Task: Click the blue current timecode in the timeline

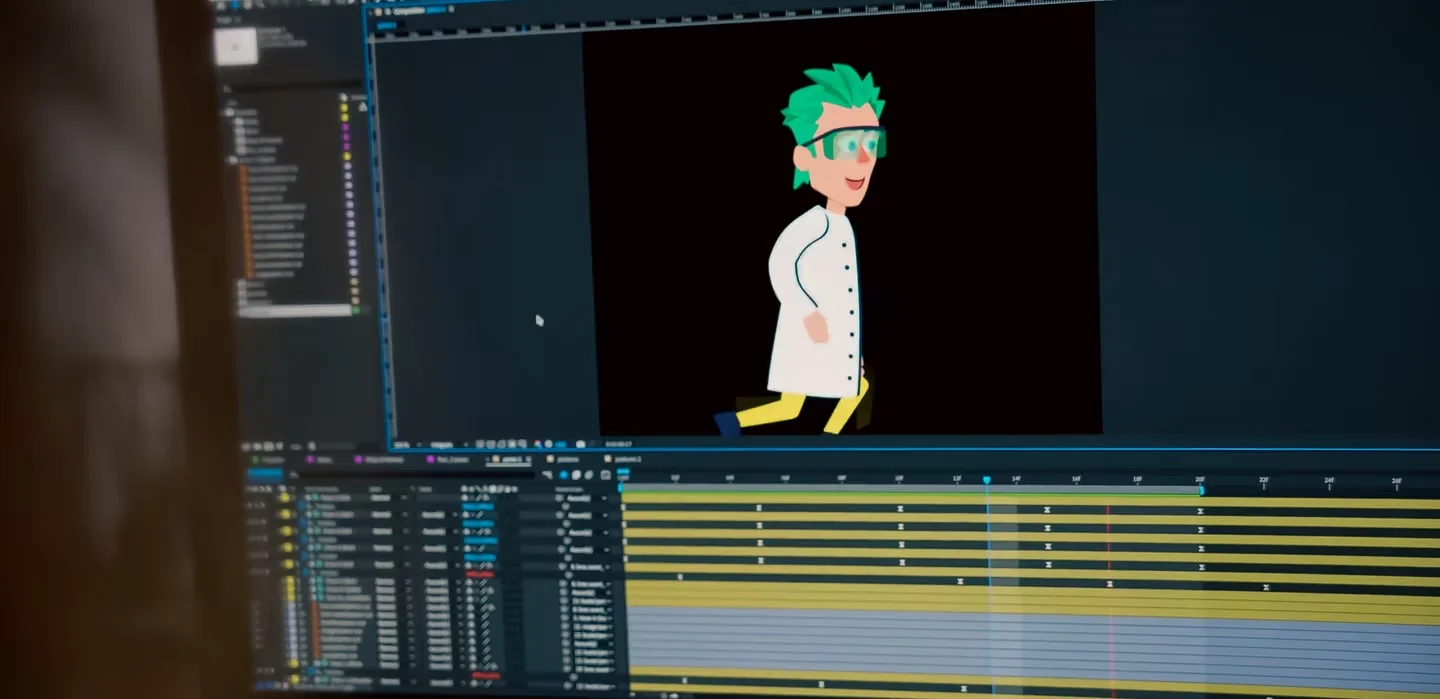Action: point(265,474)
